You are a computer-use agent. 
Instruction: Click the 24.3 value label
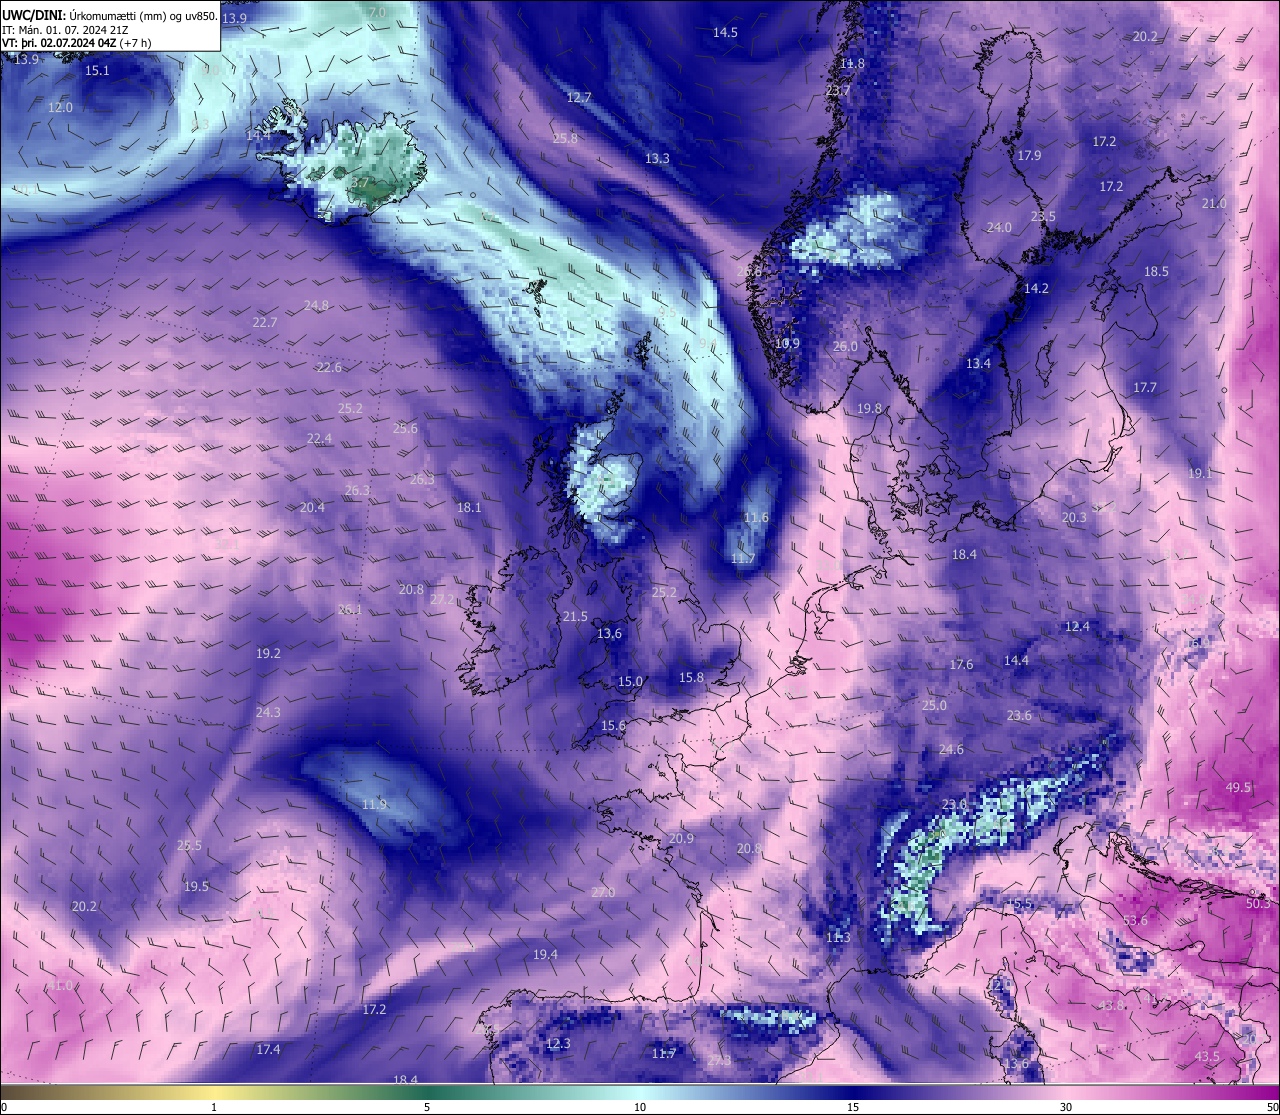pyautogui.click(x=268, y=712)
